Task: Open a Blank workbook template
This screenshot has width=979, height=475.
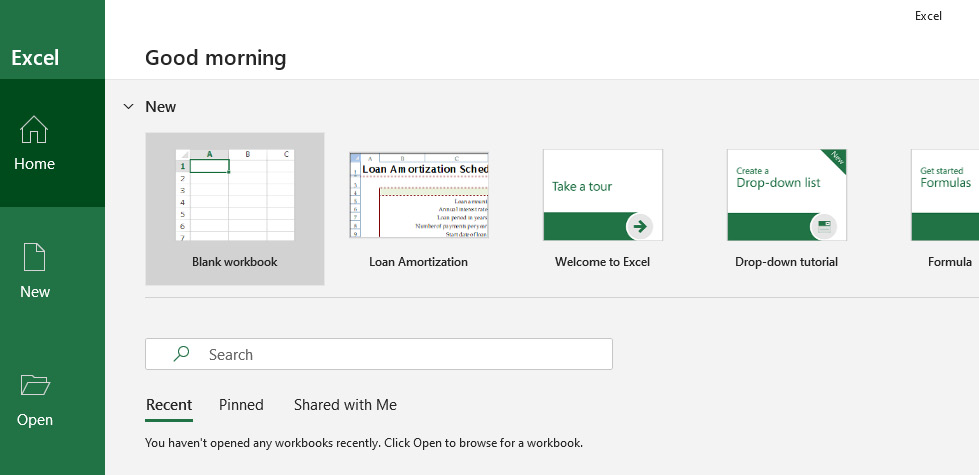Action: [x=235, y=208]
